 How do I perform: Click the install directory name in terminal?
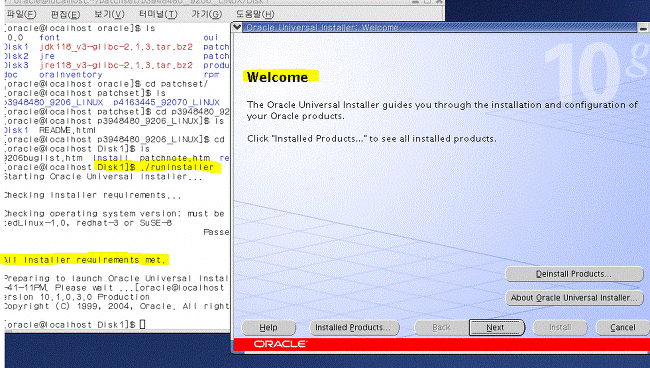point(110,158)
